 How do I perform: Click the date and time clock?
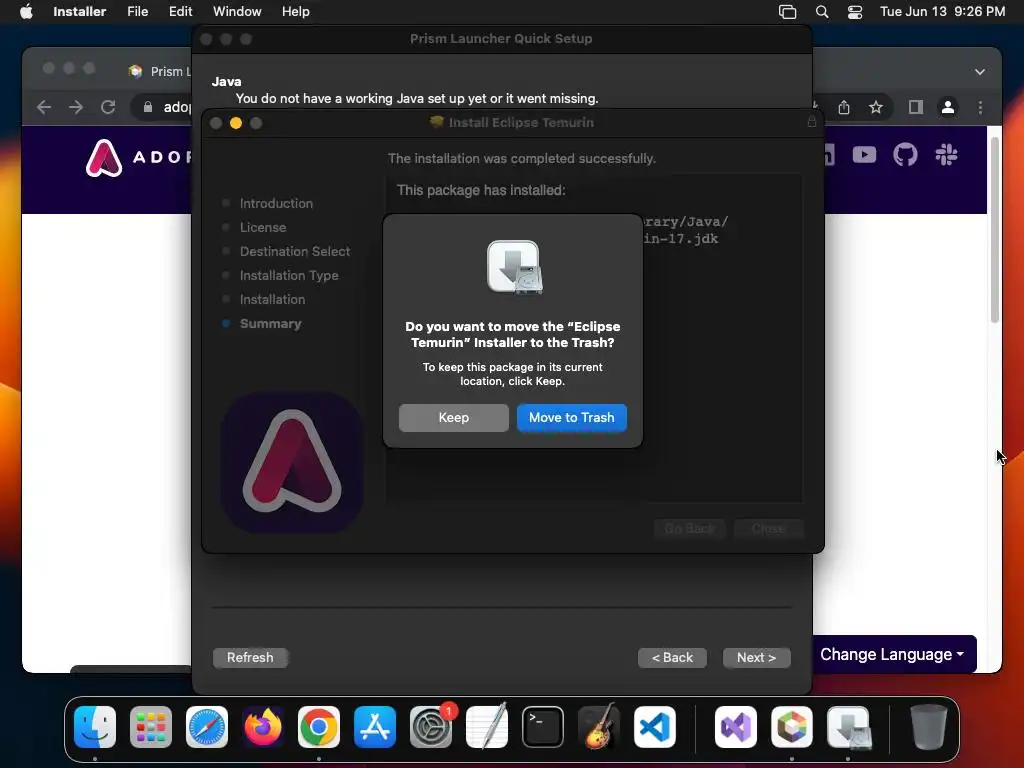[942, 11]
